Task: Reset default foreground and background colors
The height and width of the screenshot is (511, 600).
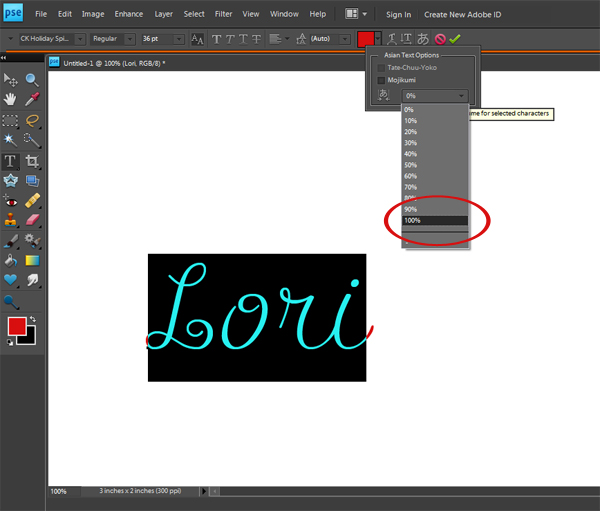Action: [x=10, y=343]
